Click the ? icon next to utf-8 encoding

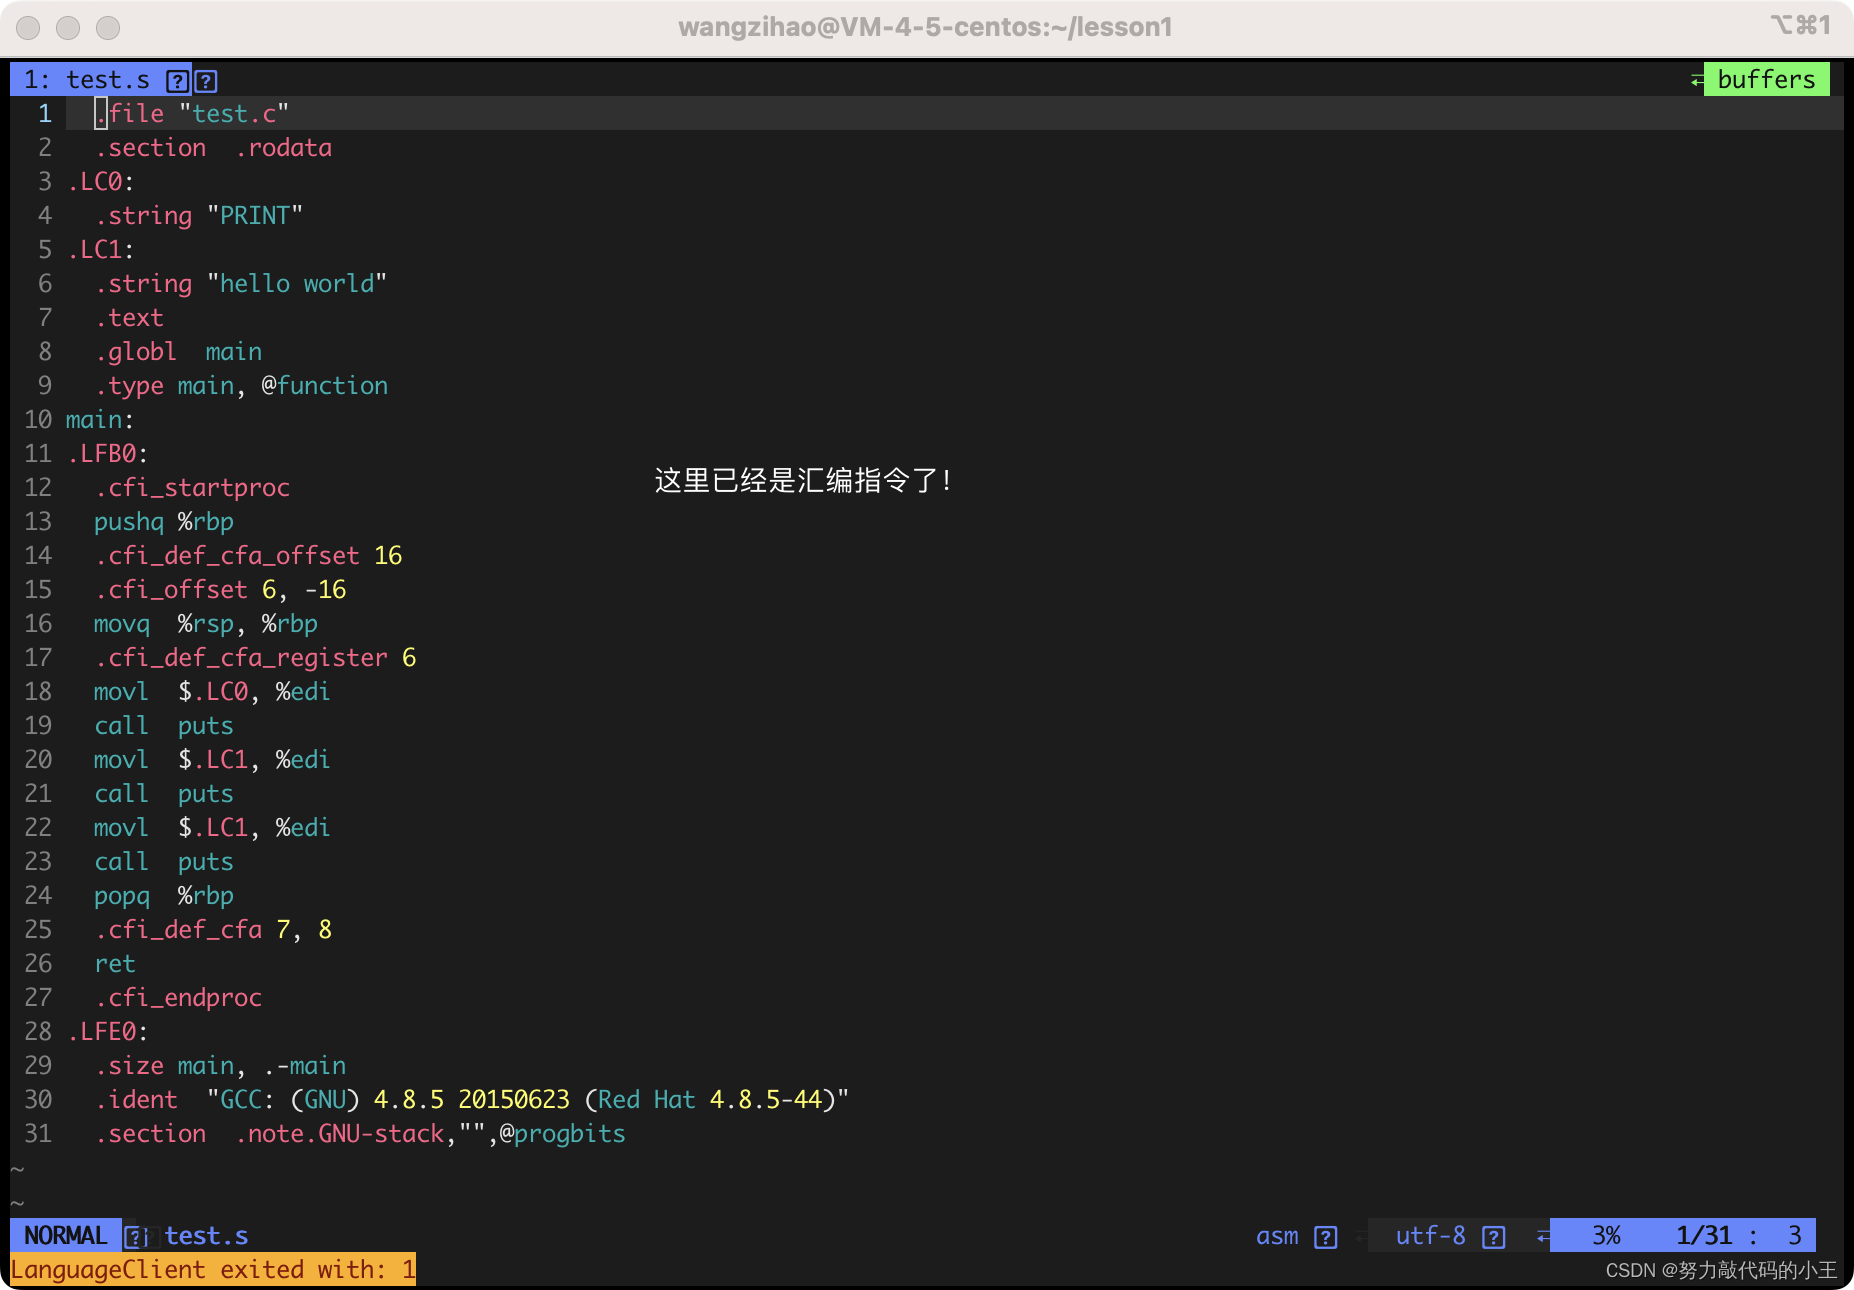click(x=1493, y=1237)
